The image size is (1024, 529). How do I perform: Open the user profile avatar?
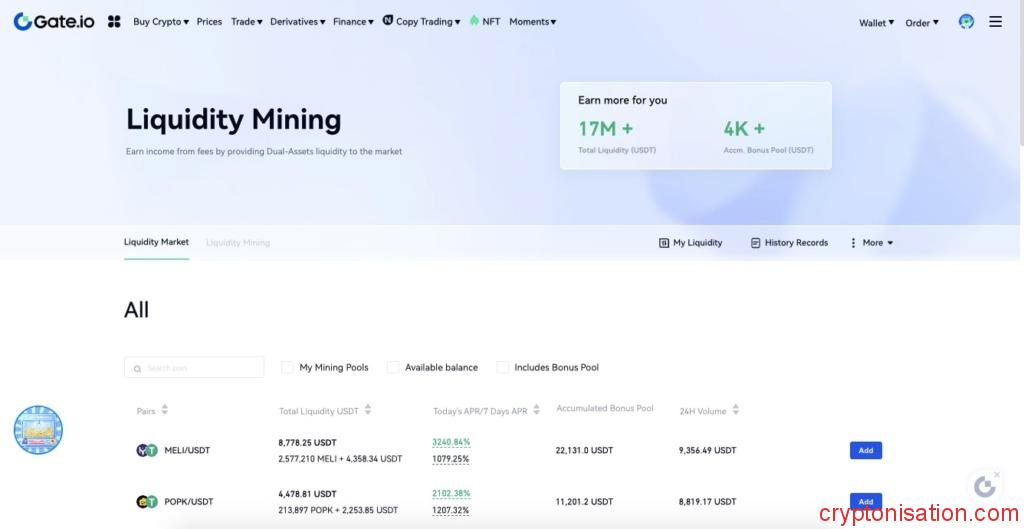click(967, 22)
